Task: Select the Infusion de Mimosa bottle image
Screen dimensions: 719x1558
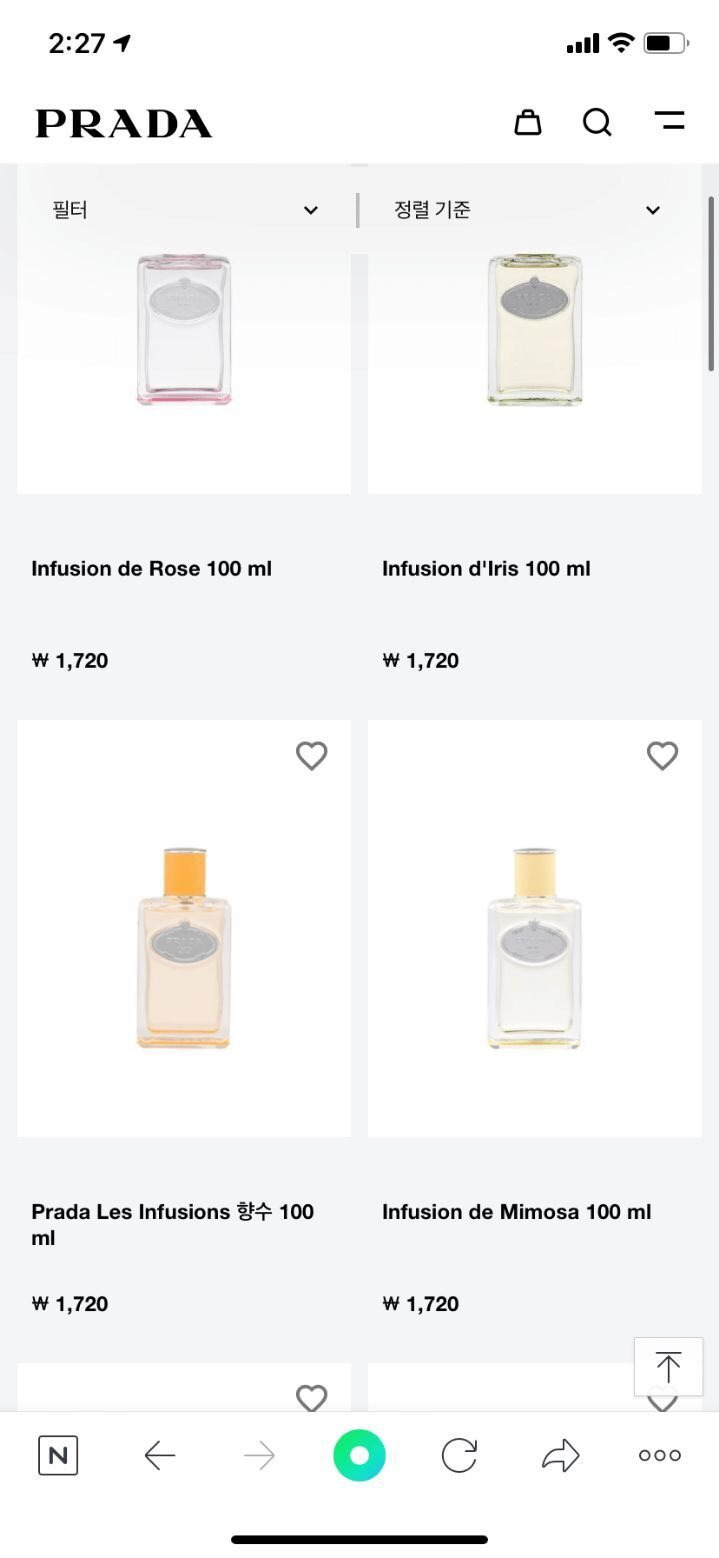Action: coord(534,947)
